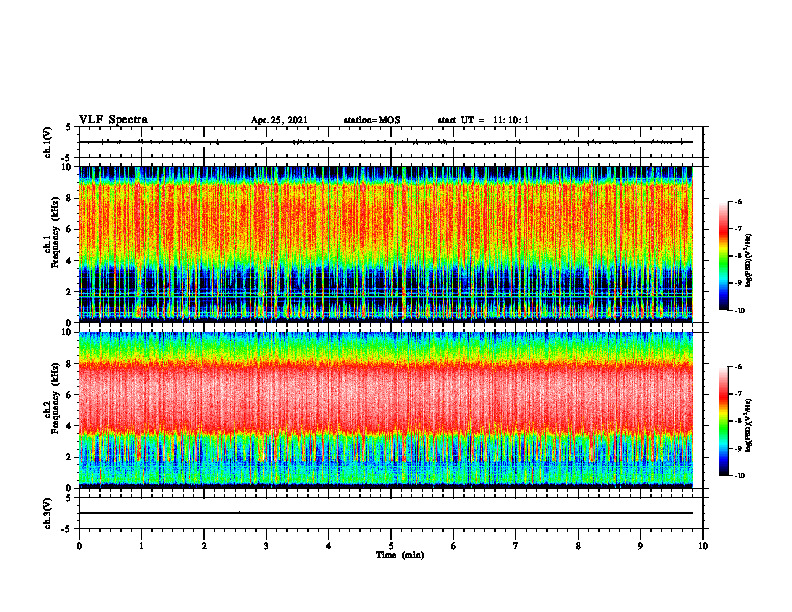Image resolution: width=792 pixels, height=612 pixels.
Task: Click the ch.1 spectrogram color scale bar
Action: [724, 256]
